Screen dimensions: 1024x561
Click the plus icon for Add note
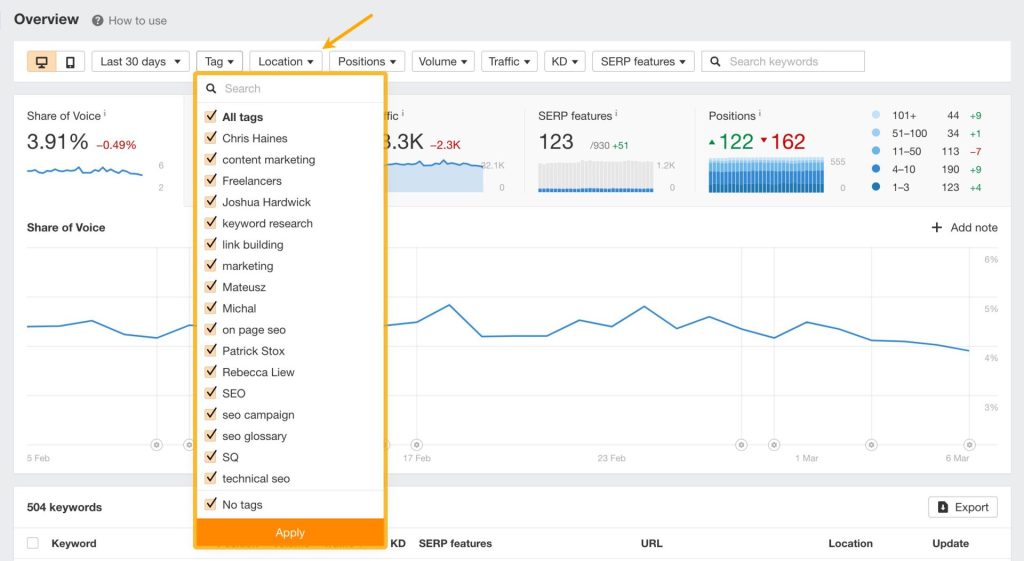tap(937, 228)
